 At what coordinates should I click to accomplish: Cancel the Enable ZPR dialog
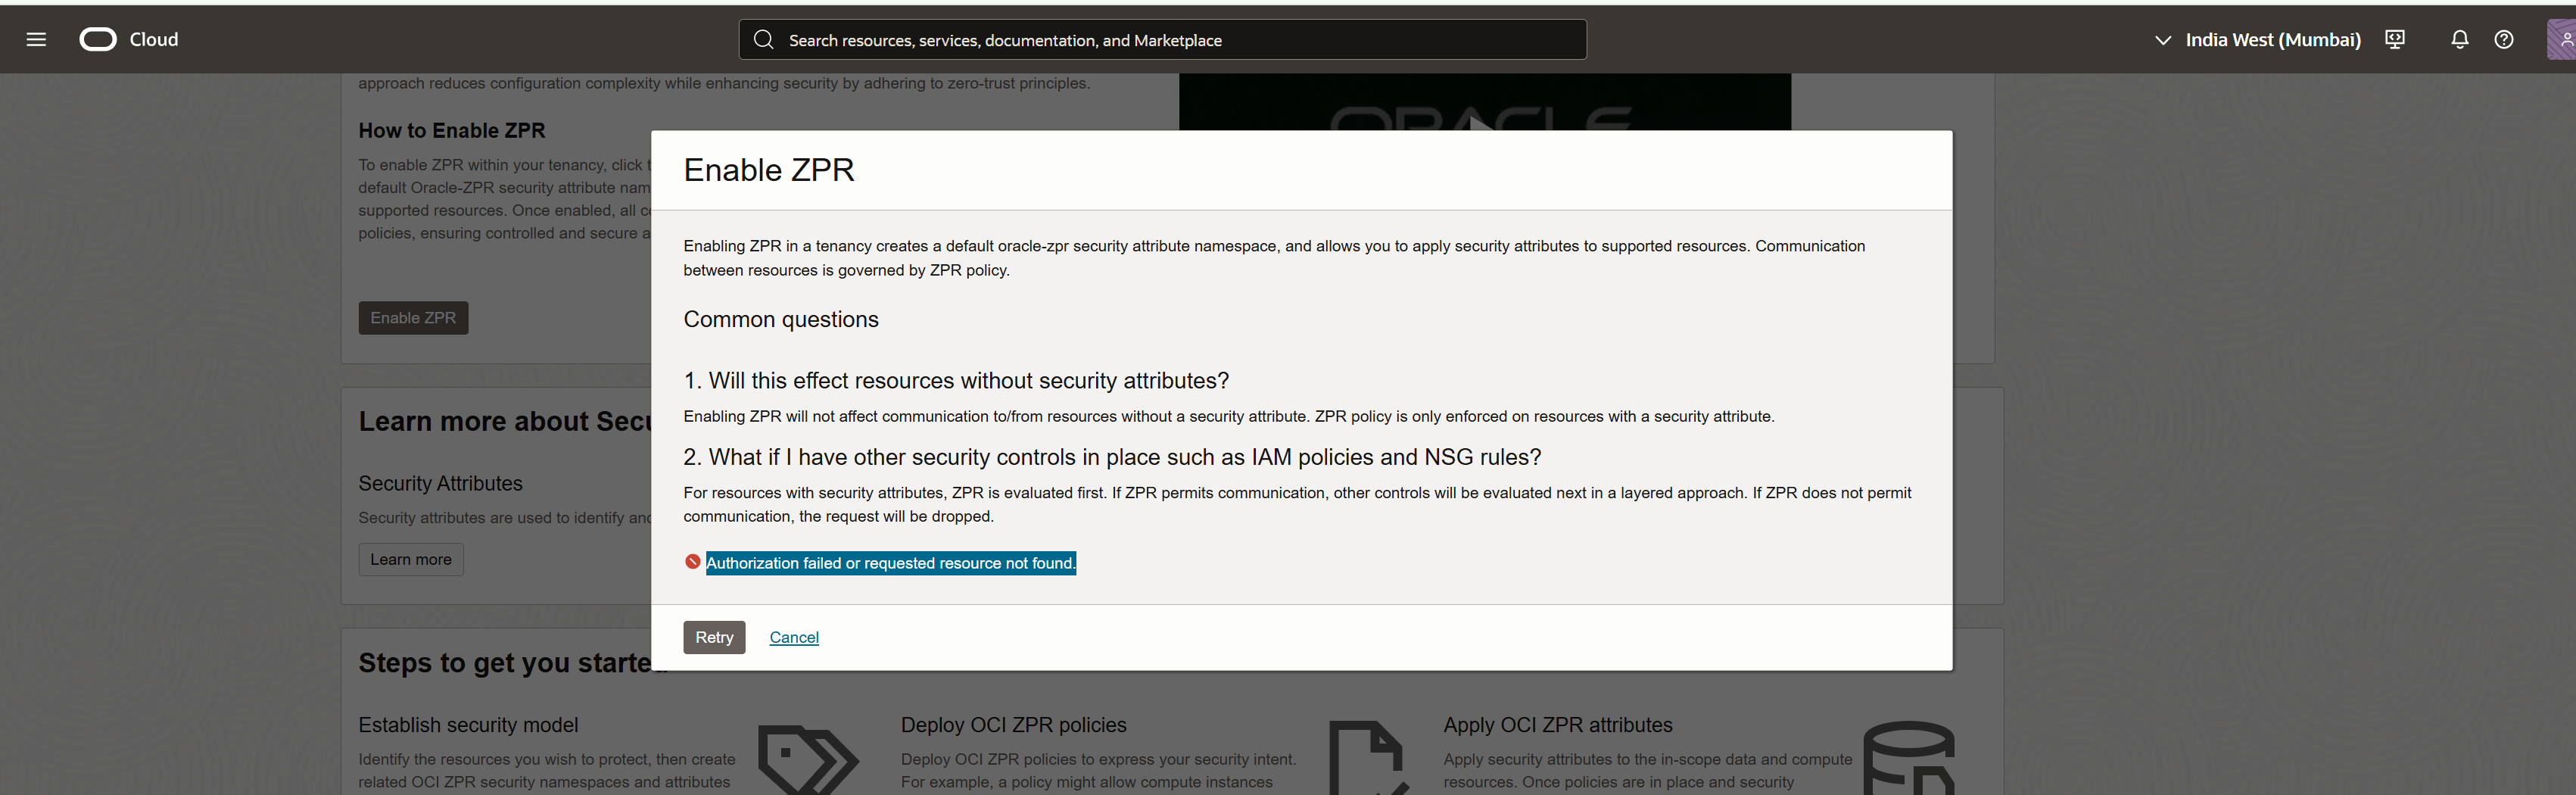click(794, 638)
